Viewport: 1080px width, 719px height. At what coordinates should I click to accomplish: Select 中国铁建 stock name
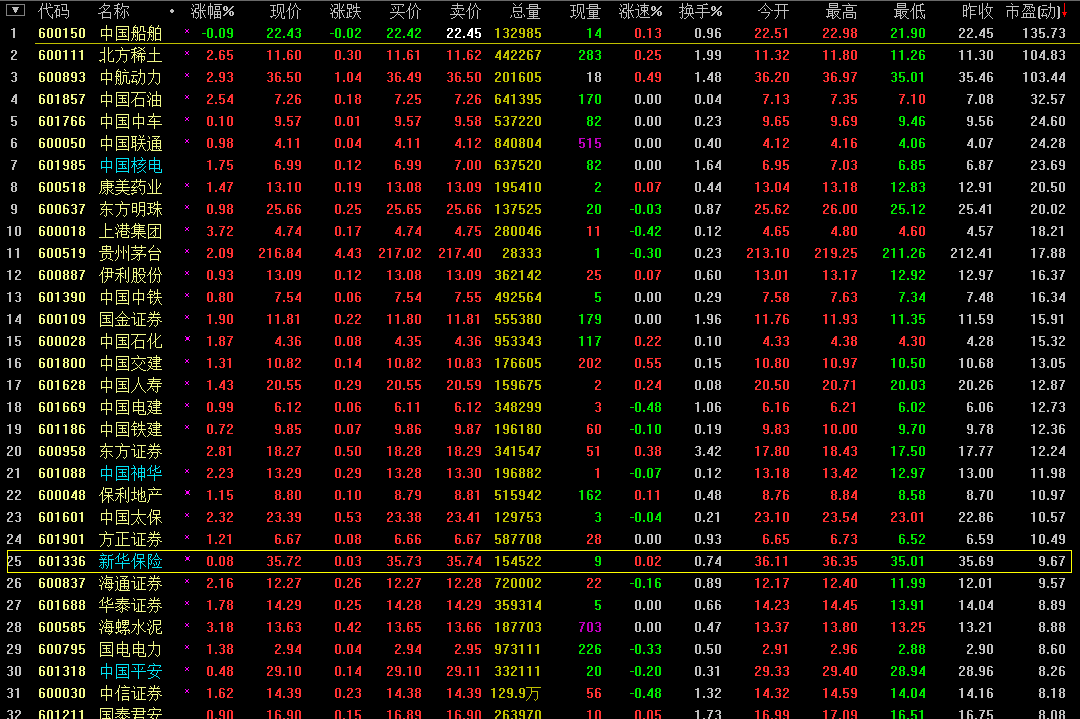click(131, 430)
